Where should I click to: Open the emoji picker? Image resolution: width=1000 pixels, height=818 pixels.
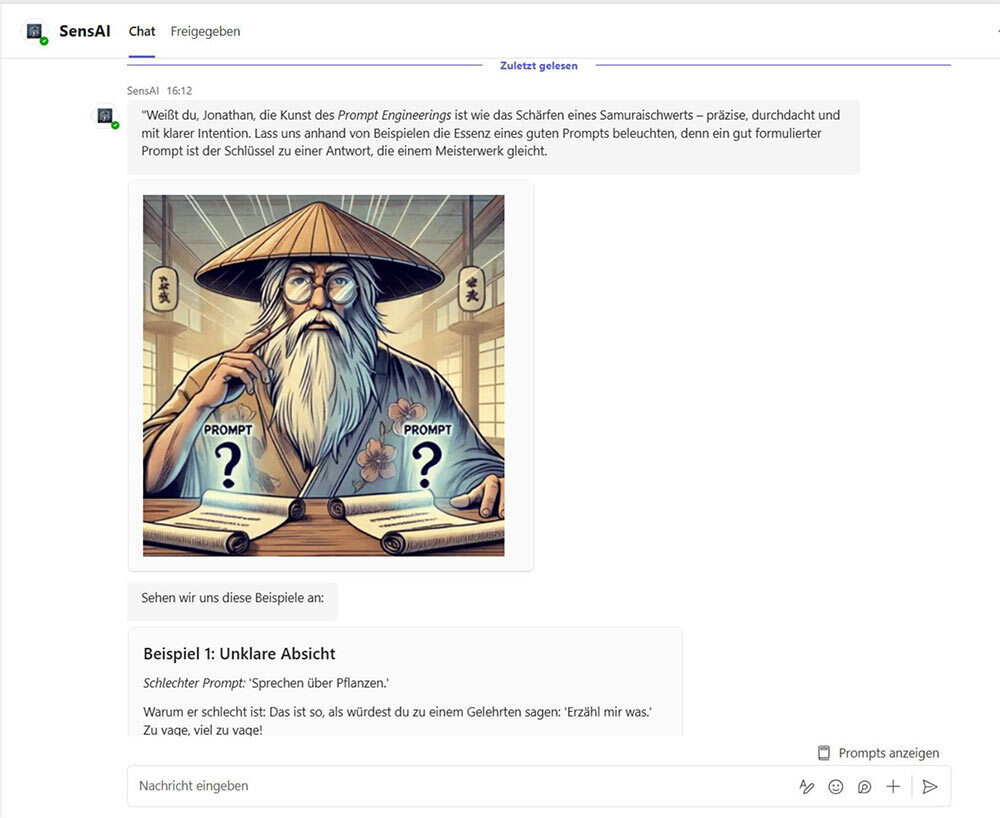pyautogui.click(x=836, y=786)
